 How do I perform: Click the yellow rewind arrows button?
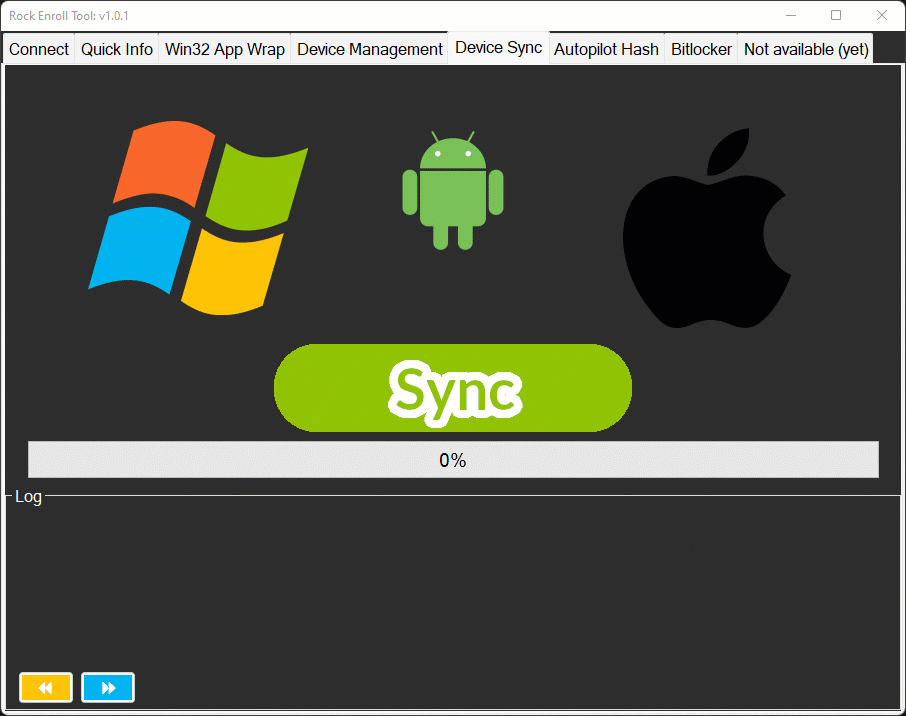[x=46, y=687]
